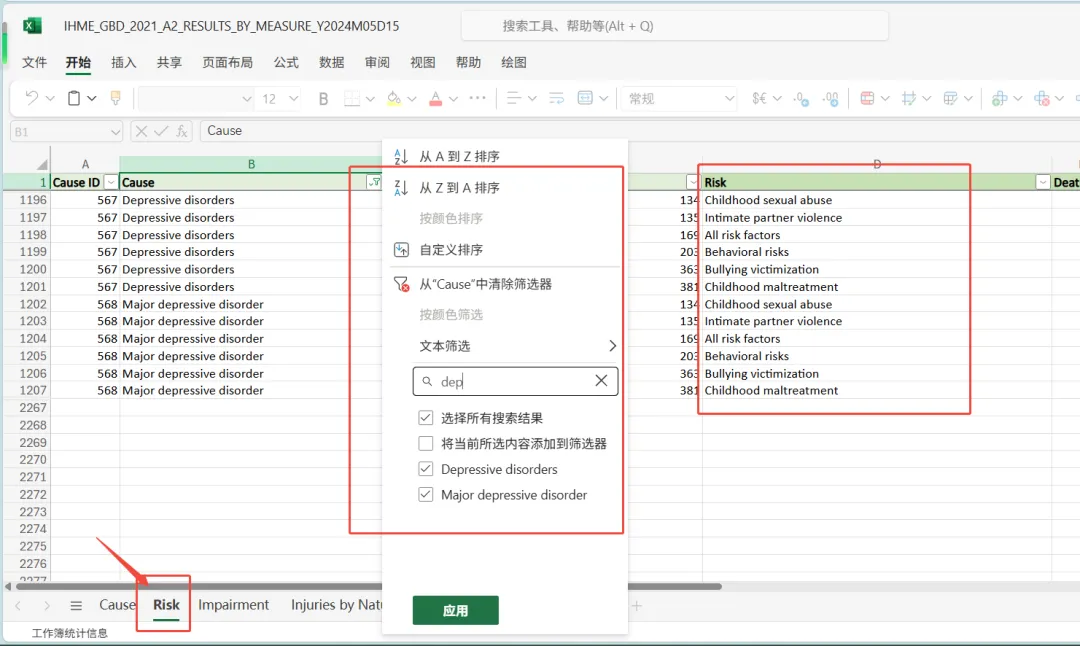This screenshot has height=646, width=1080.
Task: Open the fill color dropdown arrow
Action: (412, 98)
